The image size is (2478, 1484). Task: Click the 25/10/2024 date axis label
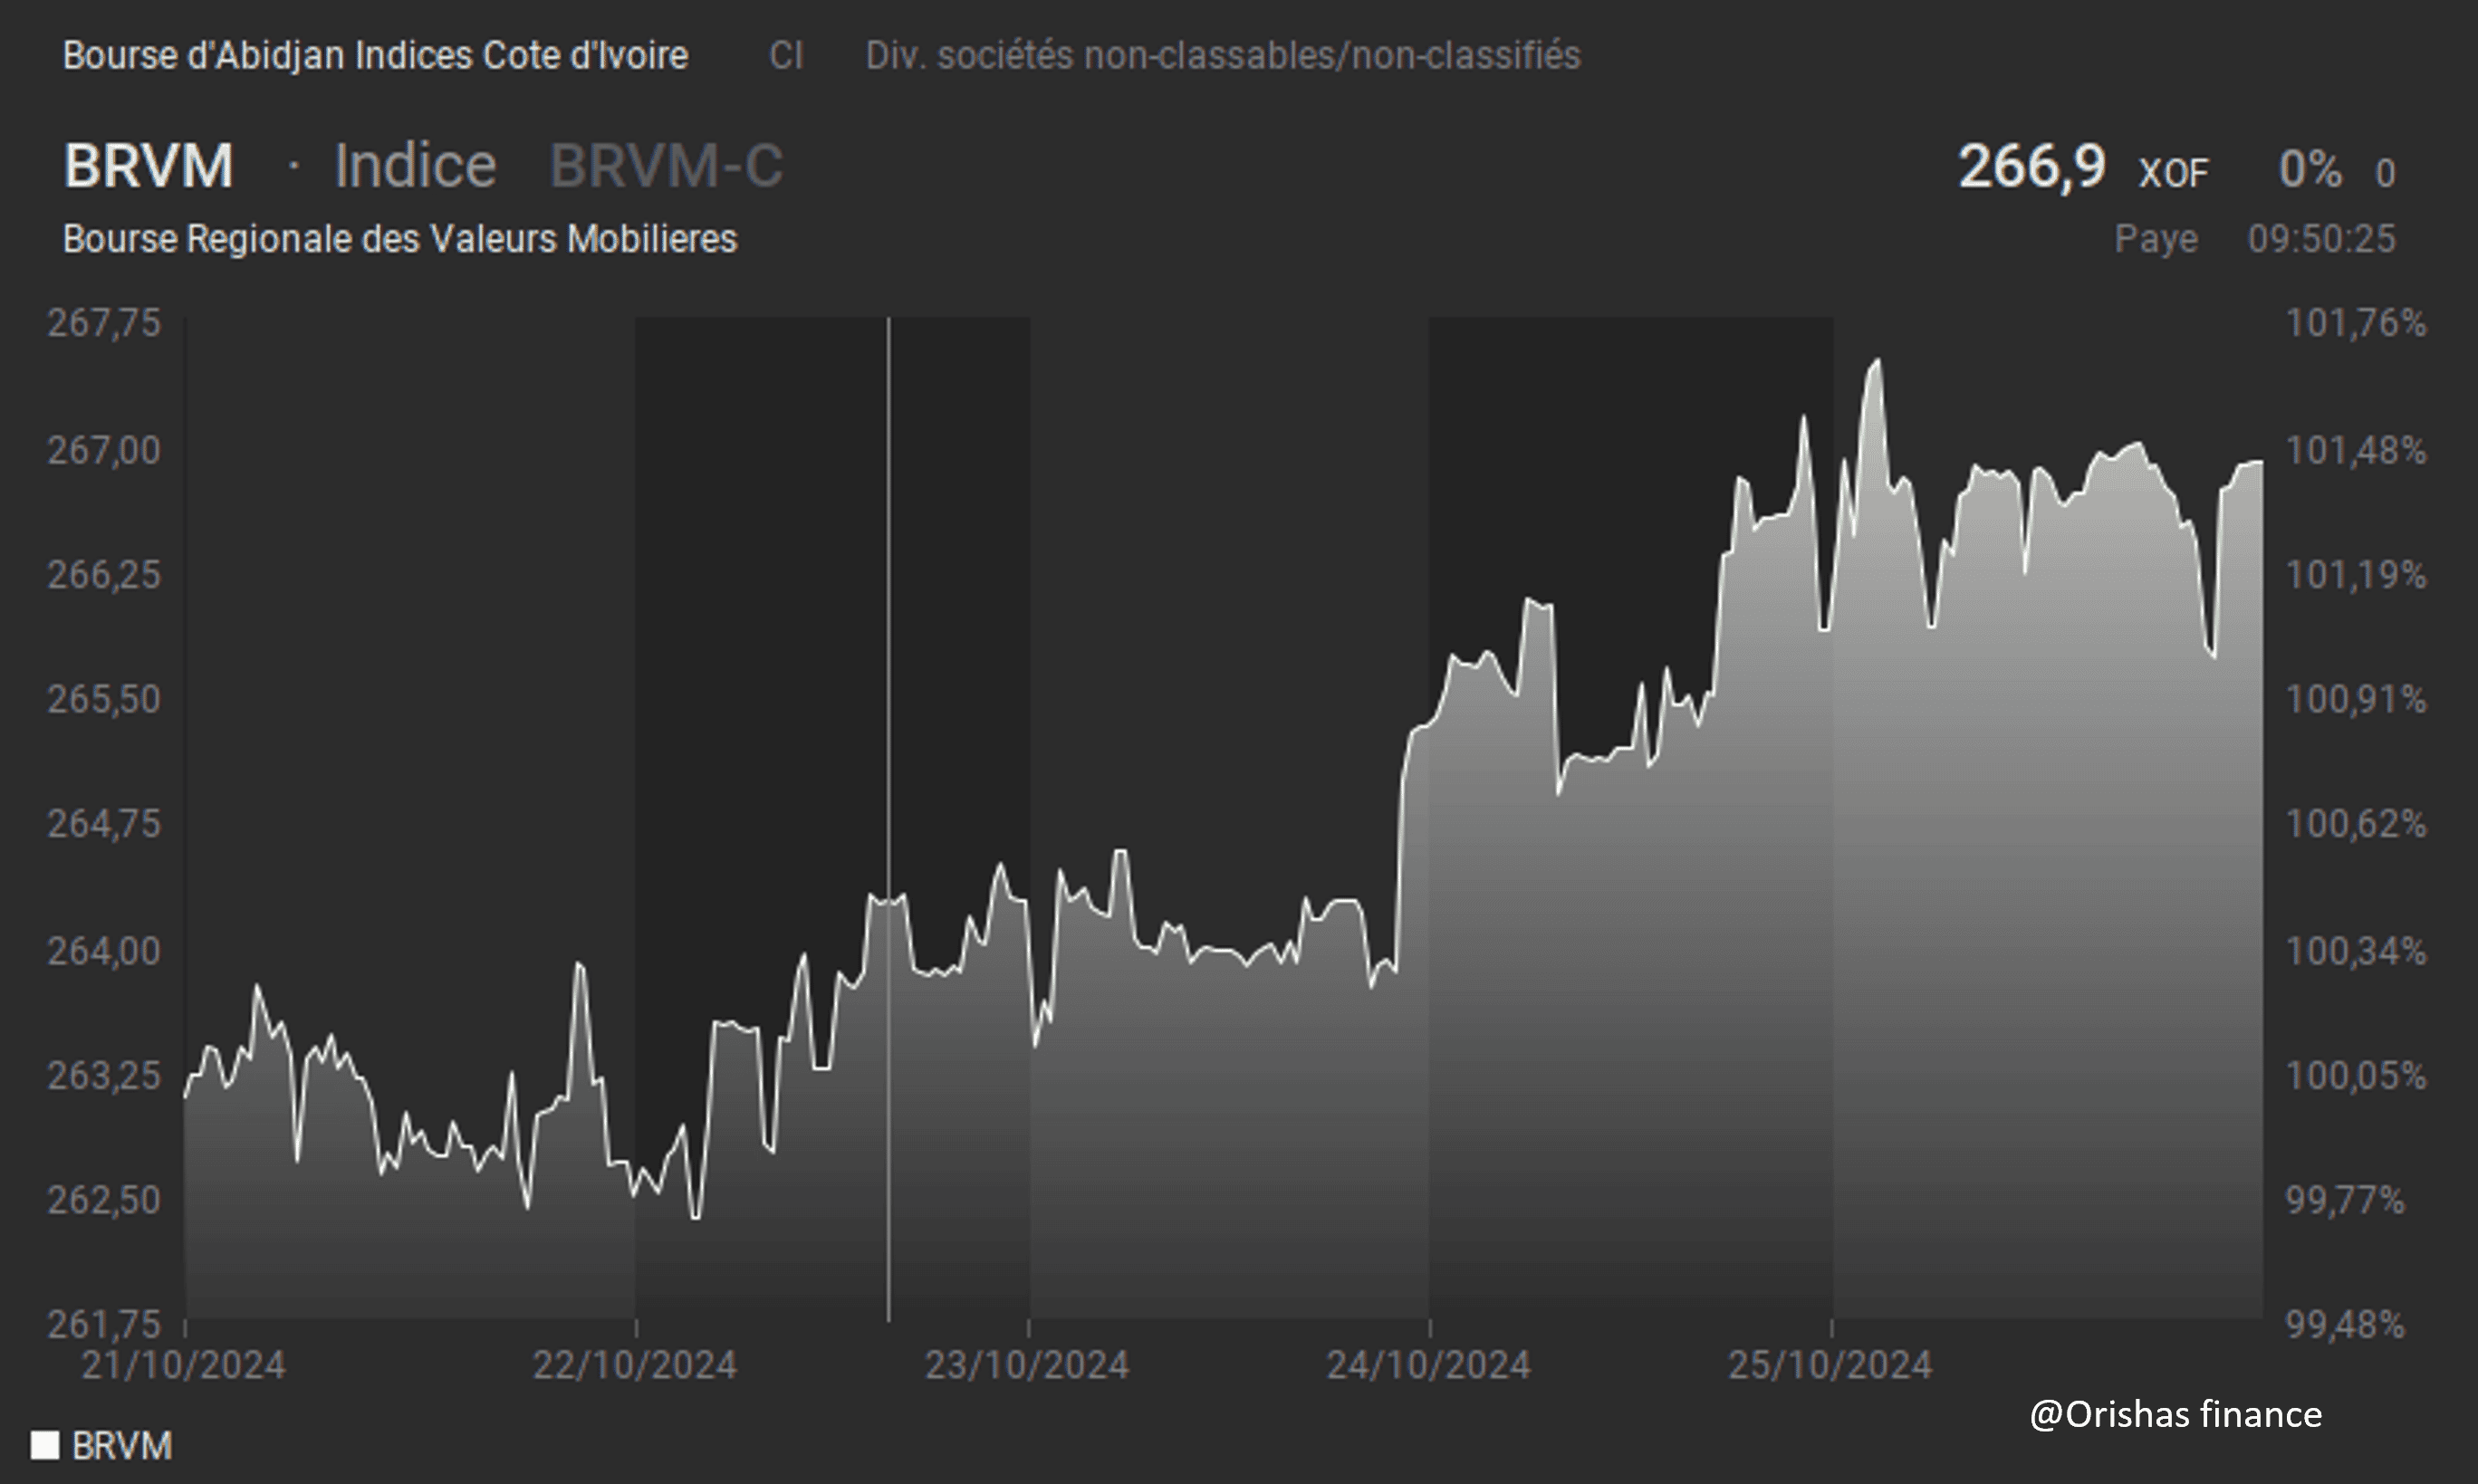pos(1831,1365)
